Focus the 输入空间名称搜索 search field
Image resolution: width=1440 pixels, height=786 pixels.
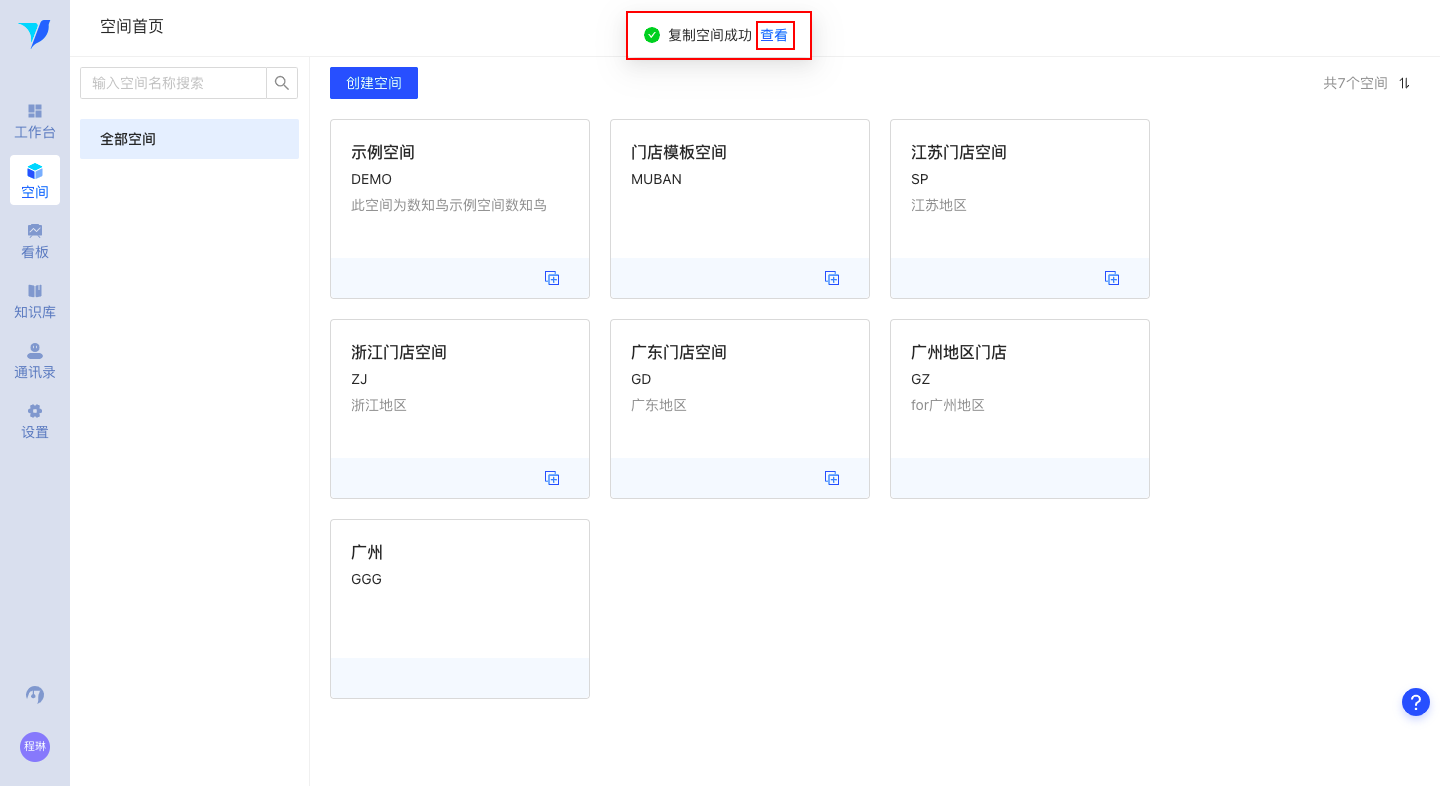pos(173,83)
